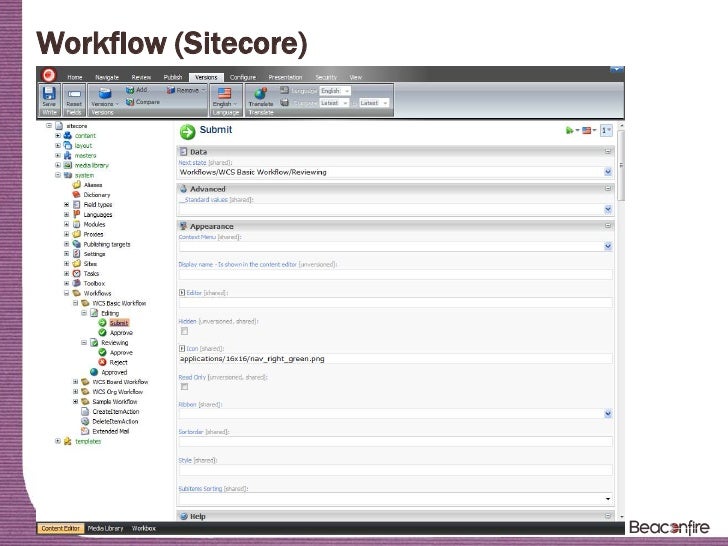The width and height of the screenshot is (728, 546).
Task: Switch to the Navigate ribbon tab
Action: (107, 78)
